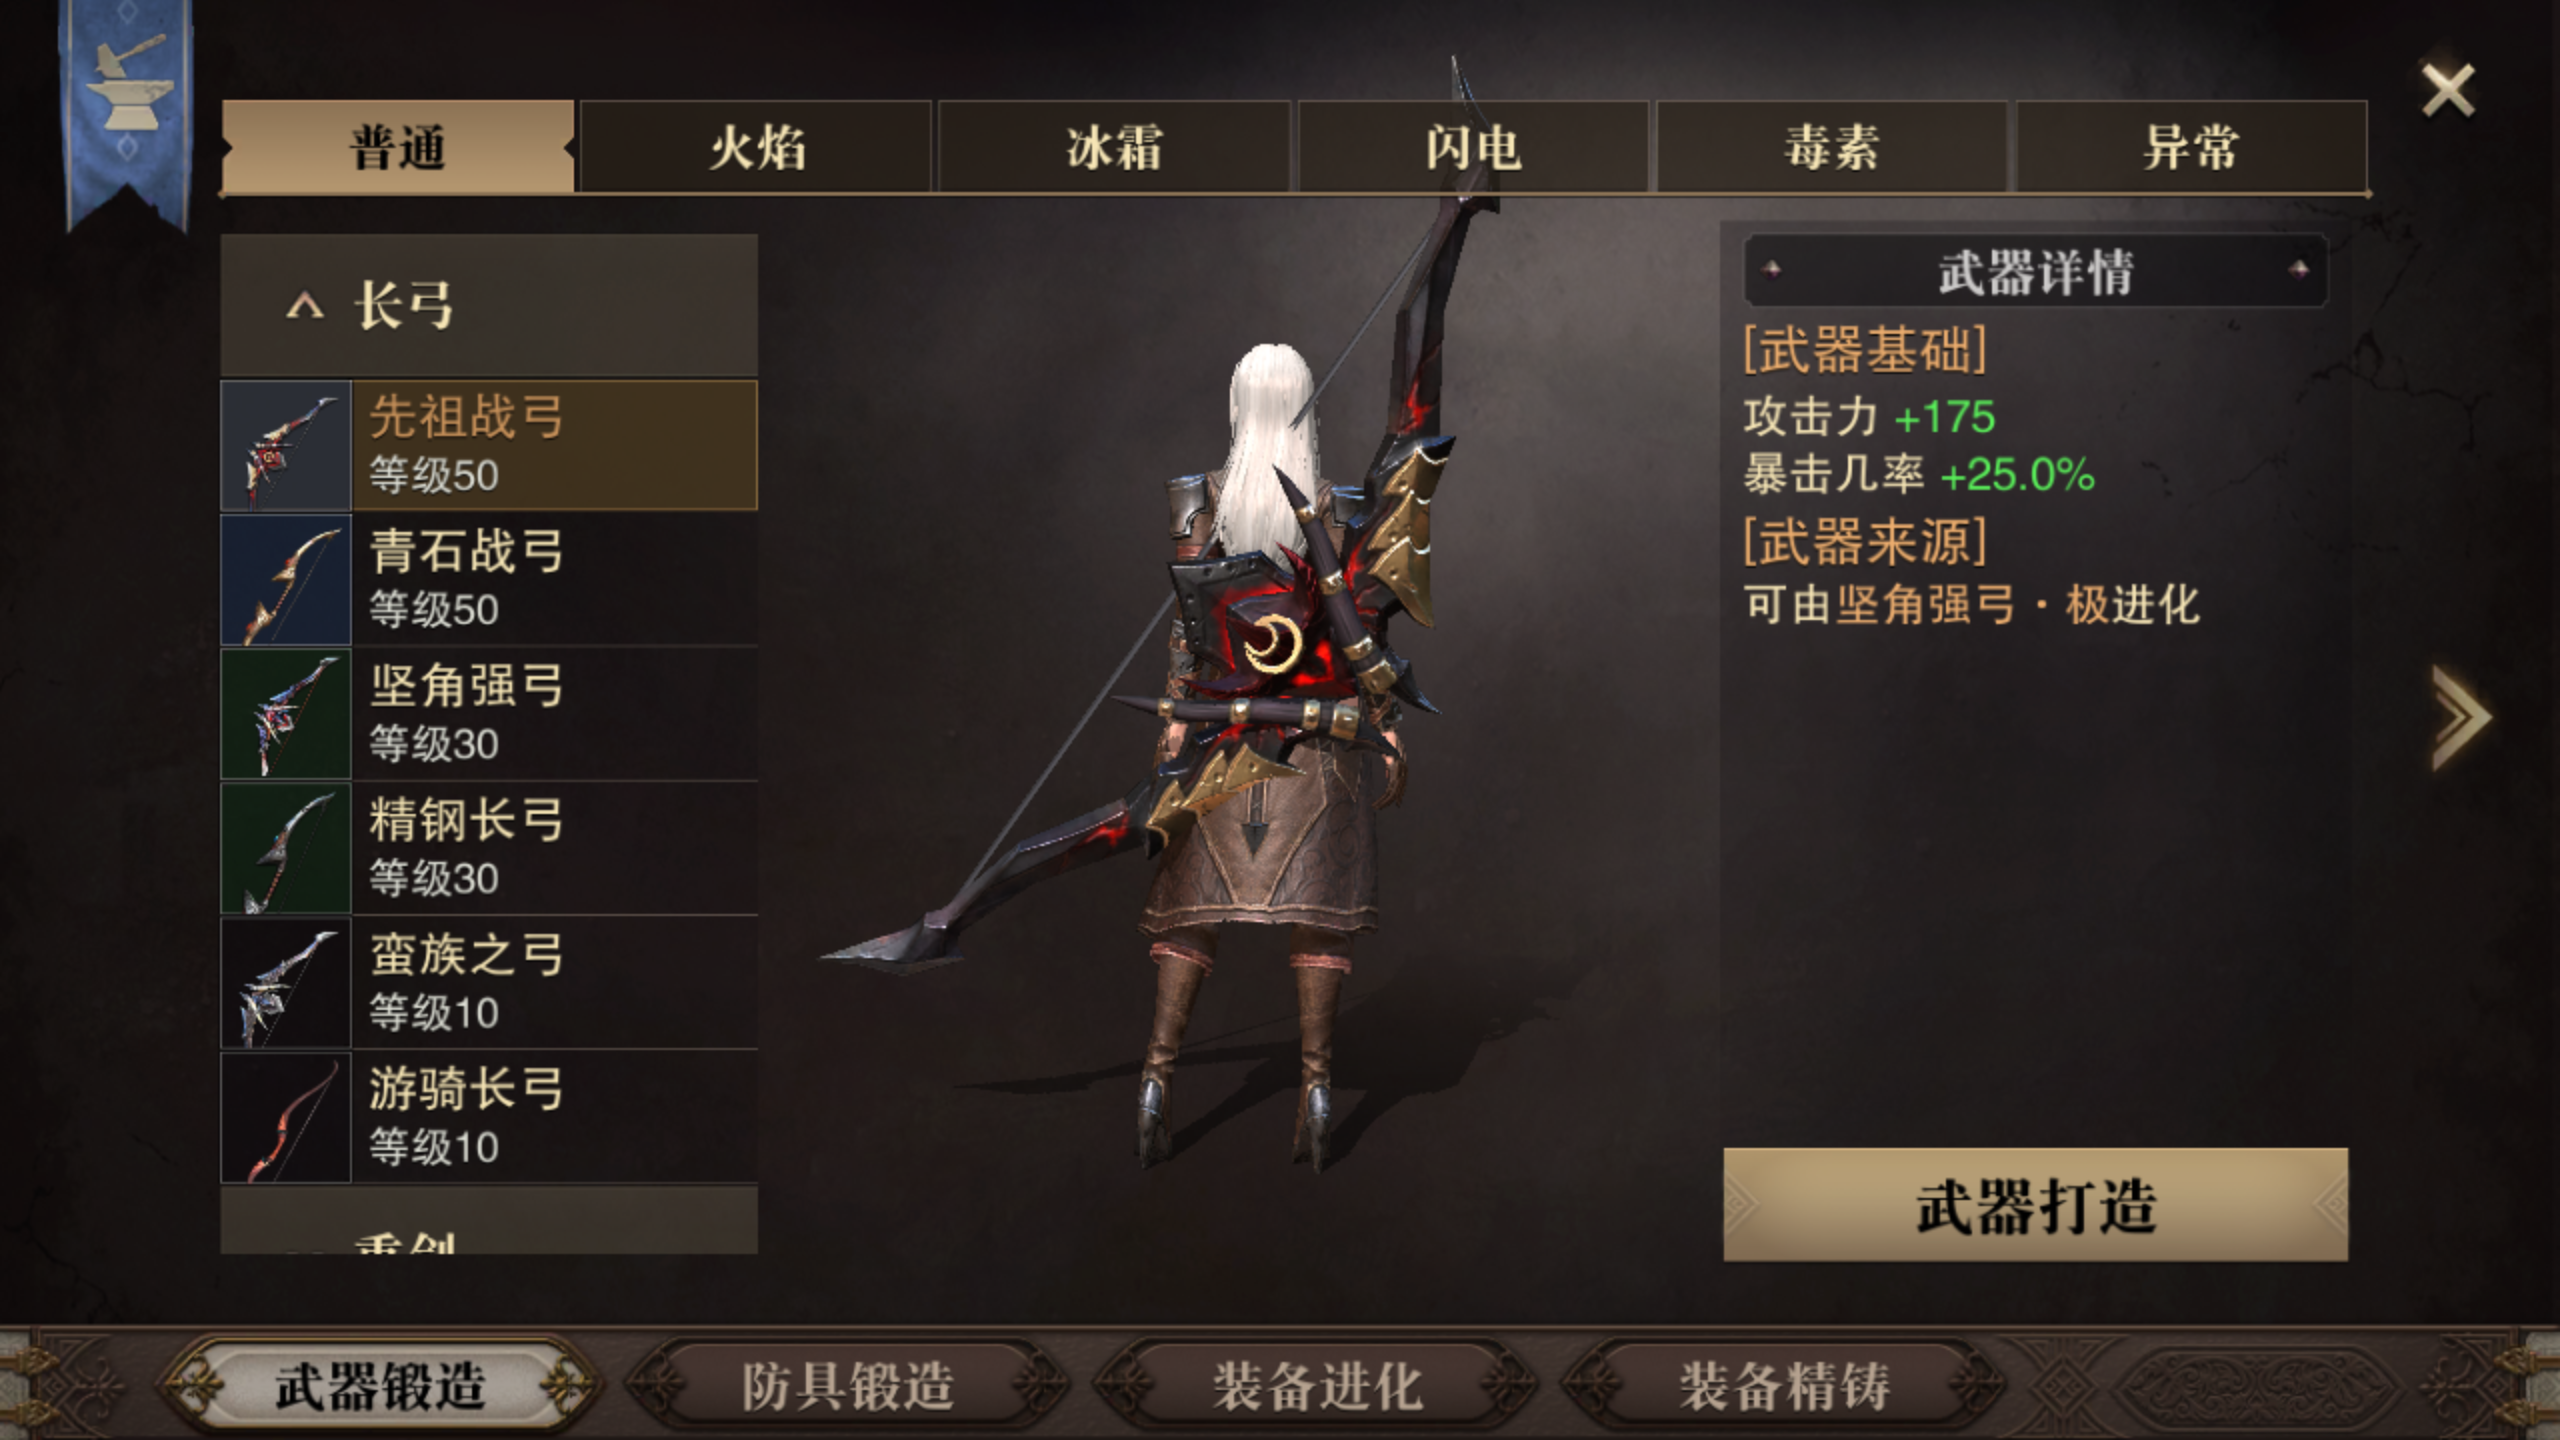Click the 青石战弓 bow icon

286,580
